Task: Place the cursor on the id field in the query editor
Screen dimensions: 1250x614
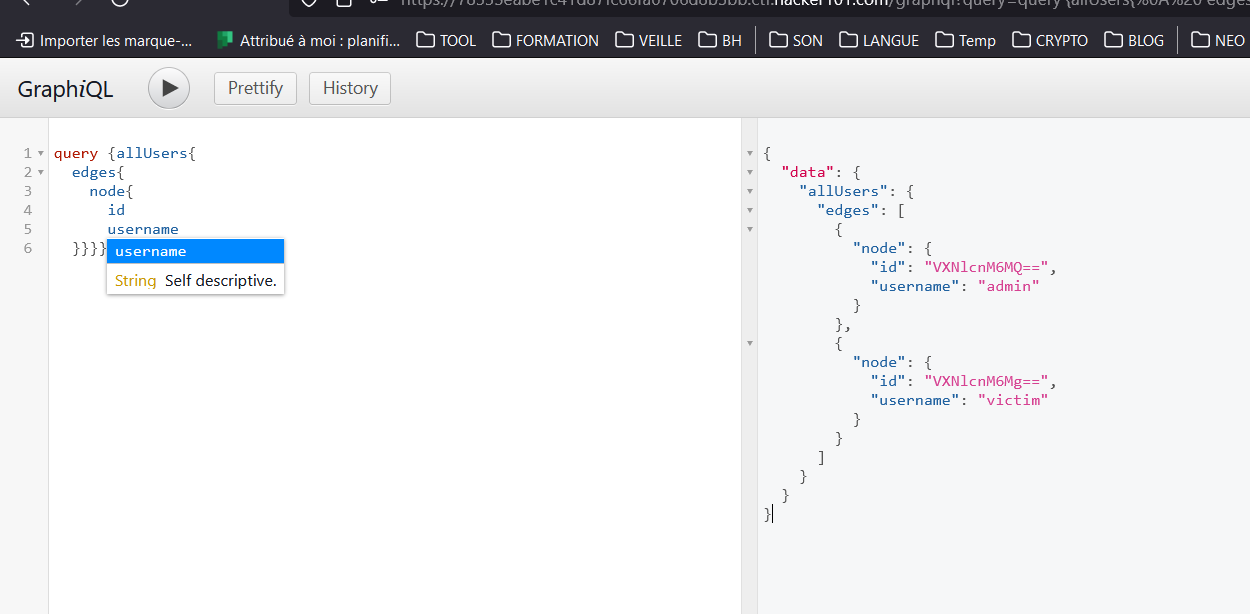Action: 116,210
